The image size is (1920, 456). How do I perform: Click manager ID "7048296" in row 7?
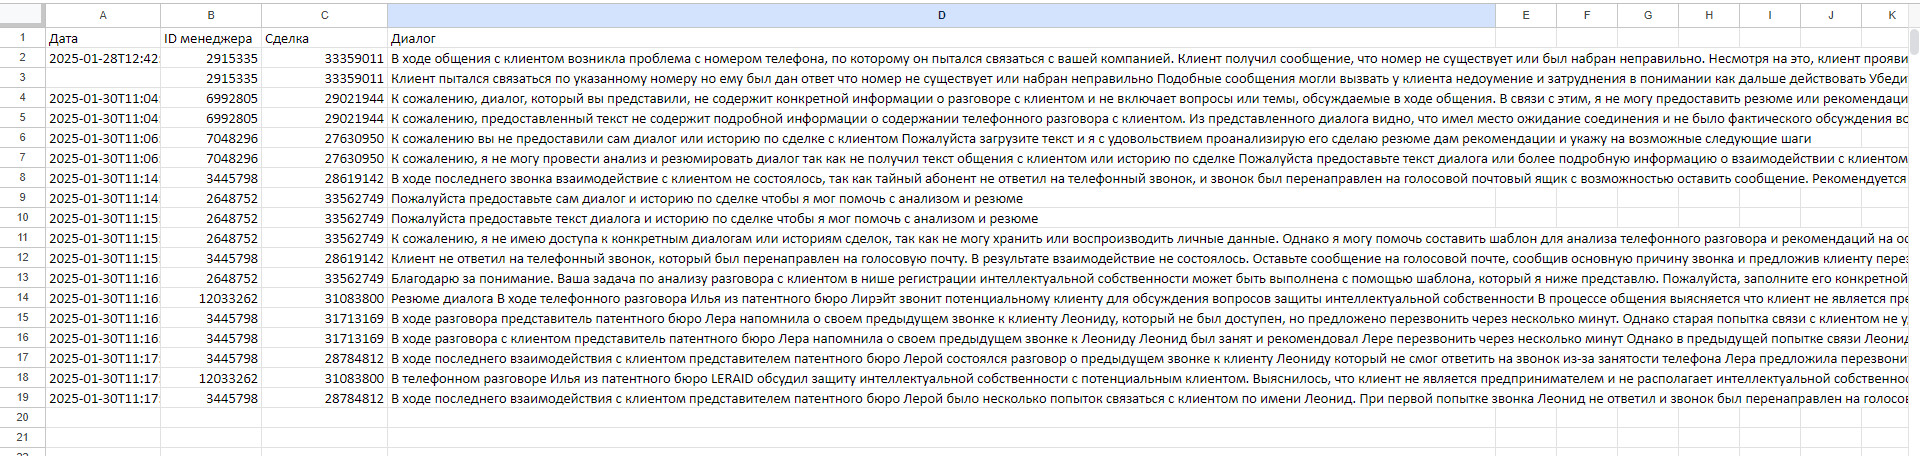pos(211,158)
